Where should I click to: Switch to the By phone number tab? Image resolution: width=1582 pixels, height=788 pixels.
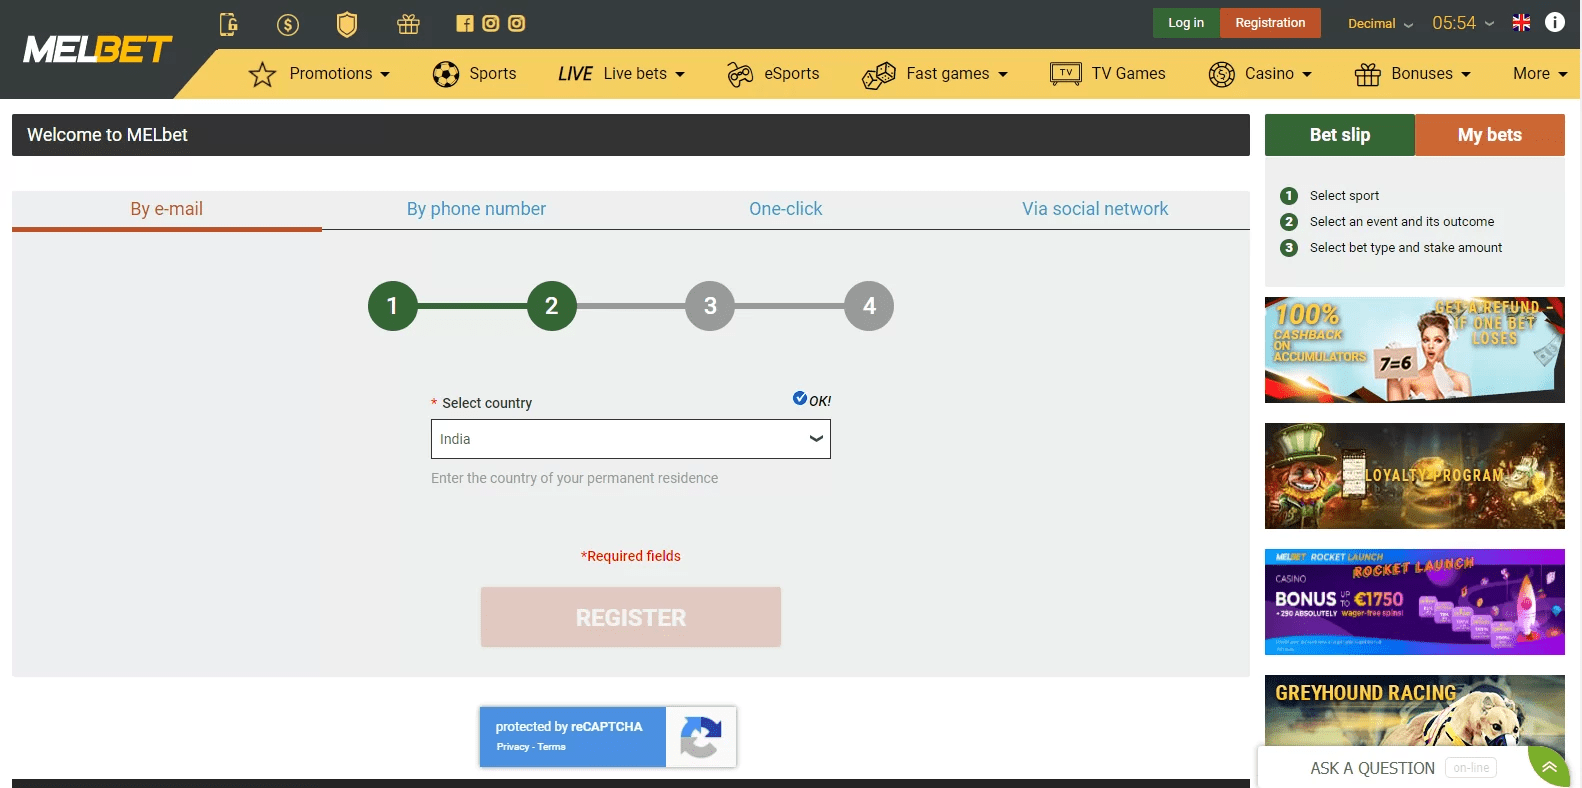[x=476, y=209]
